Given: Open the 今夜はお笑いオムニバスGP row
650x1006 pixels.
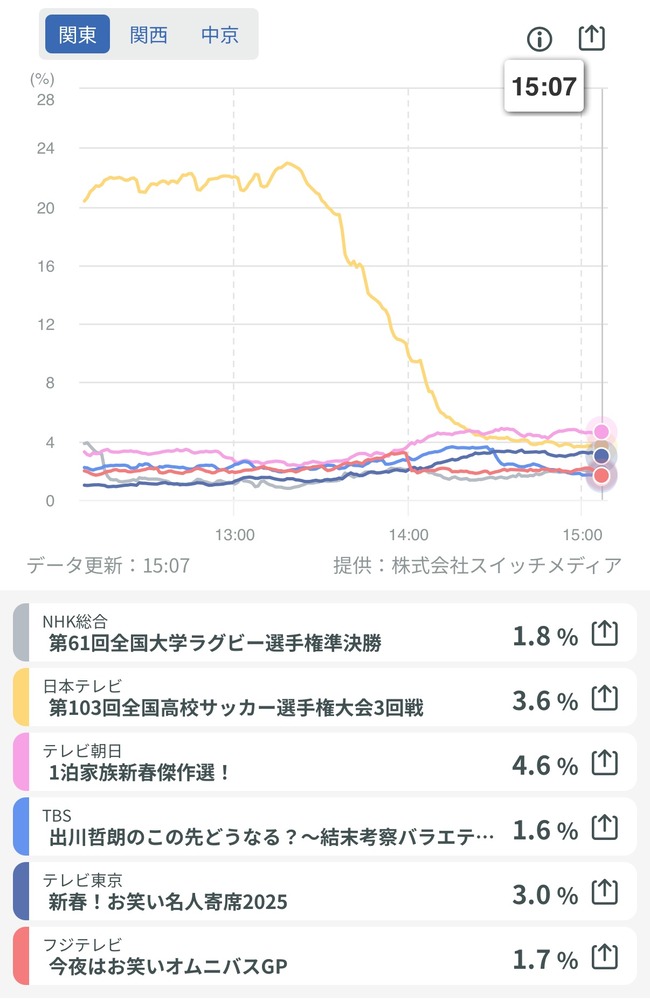Looking at the screenshot, I should tap(325, 956).
